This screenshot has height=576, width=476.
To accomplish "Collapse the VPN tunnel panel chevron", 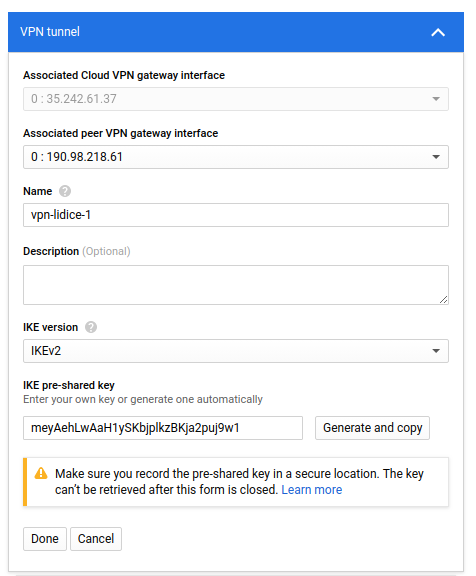I will point(438,32).
